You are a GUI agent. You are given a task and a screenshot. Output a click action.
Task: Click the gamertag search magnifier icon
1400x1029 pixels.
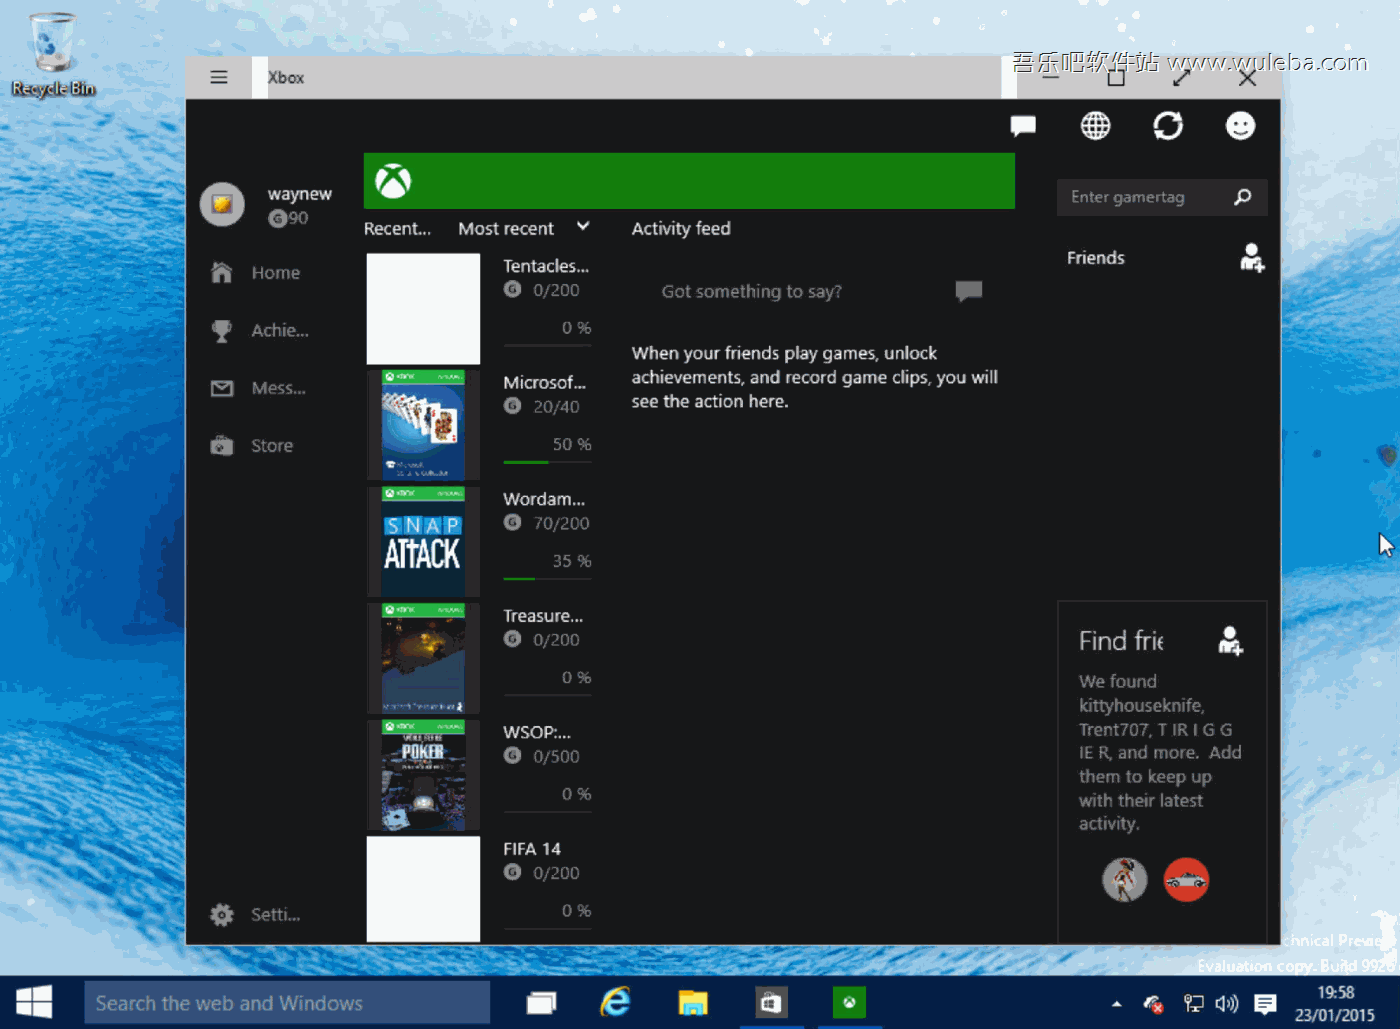(1243, 197)
